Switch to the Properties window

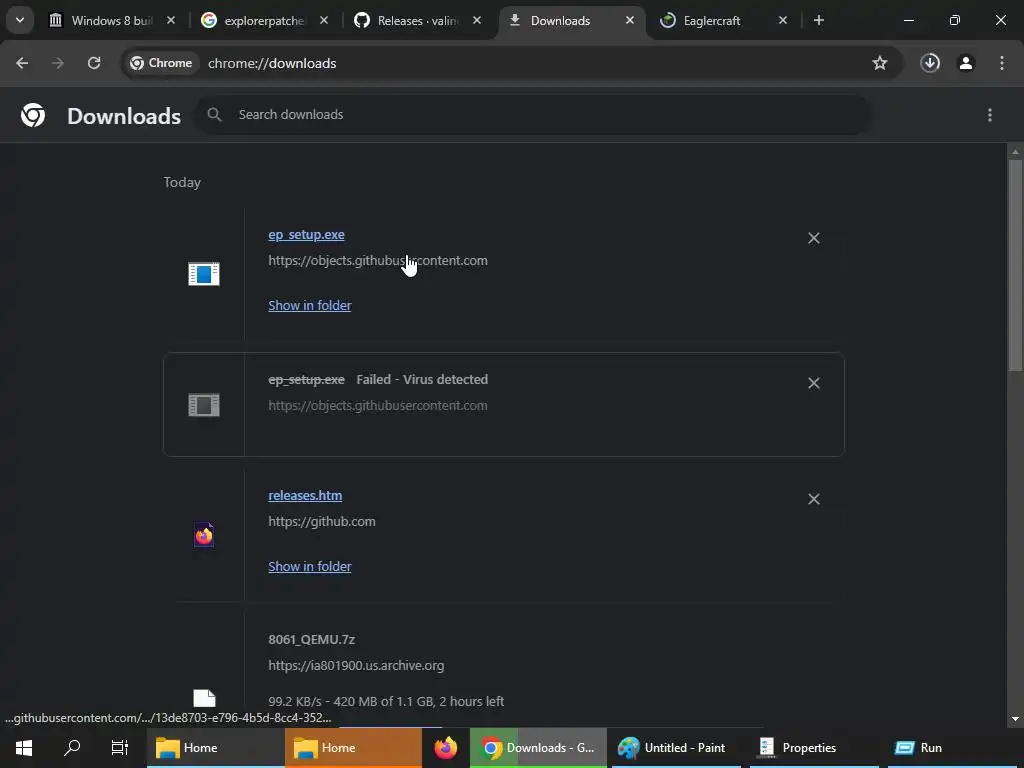point(814,748)
